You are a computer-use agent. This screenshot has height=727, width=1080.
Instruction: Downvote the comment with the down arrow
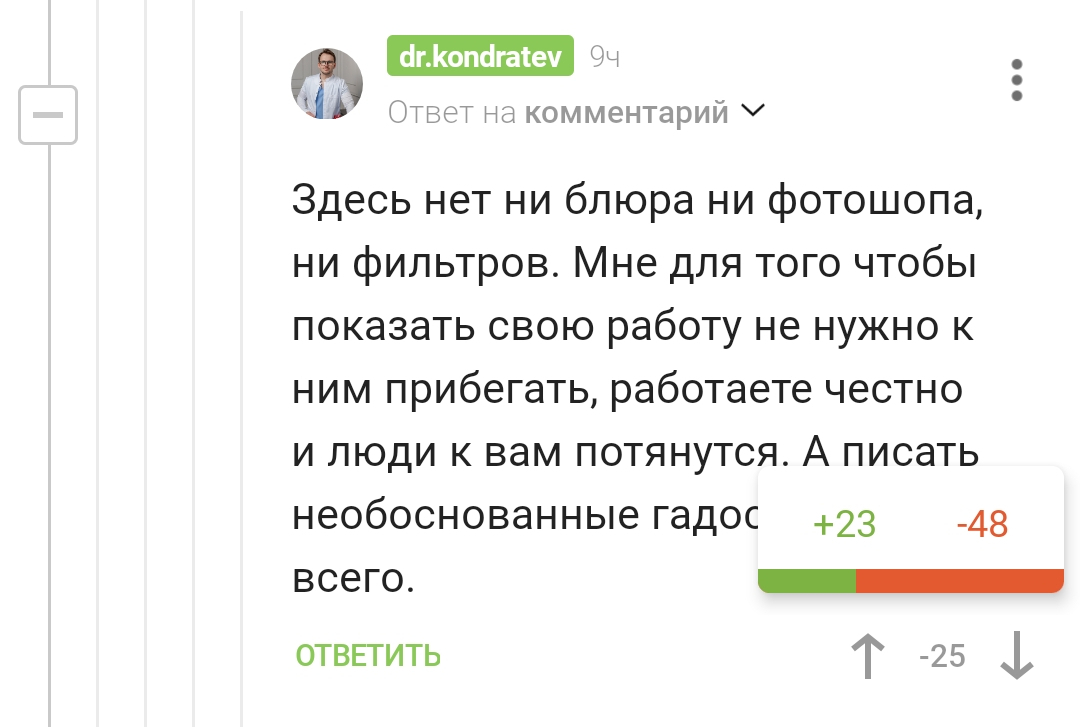point(1017,657)
